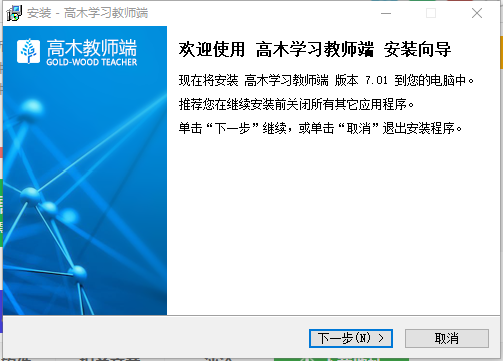Click the arrow chevron on 下一步 button
Screen dimensions: 503x361
pyautogui.click(x=381, y=338)
